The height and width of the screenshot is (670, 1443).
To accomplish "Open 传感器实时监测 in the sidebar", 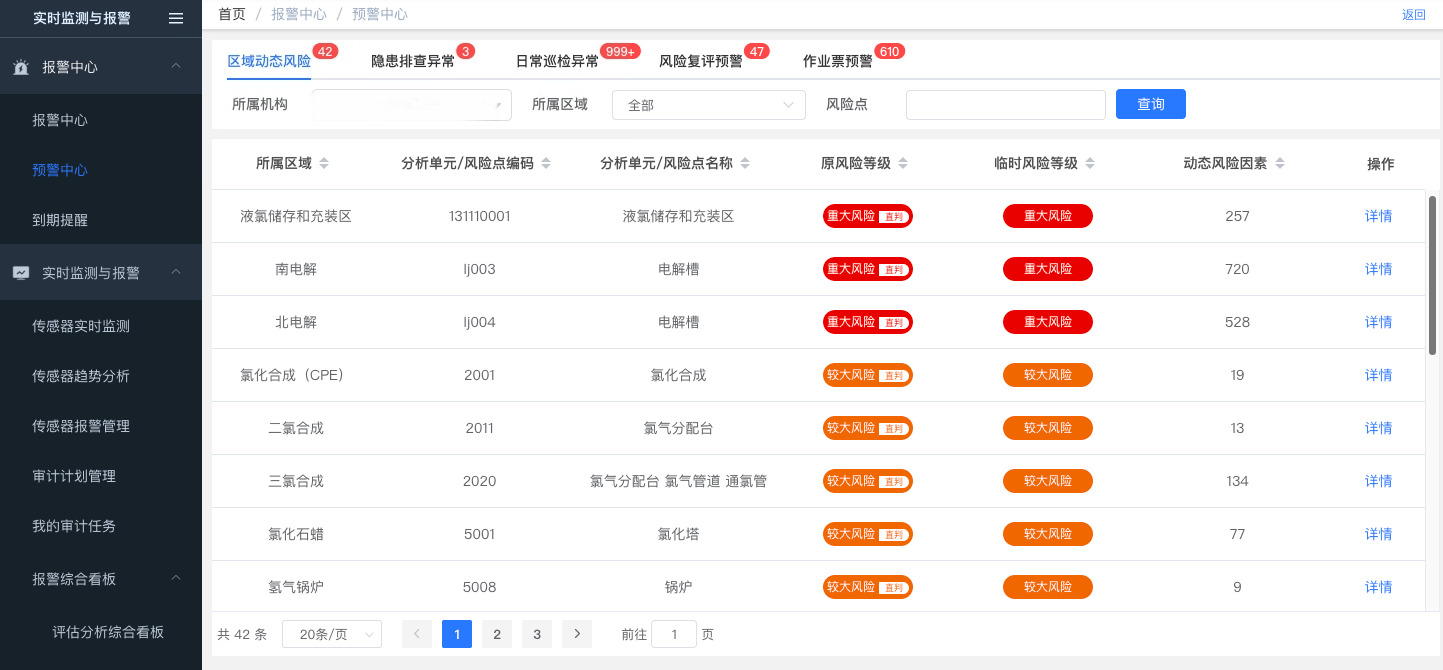I will click(81, 326).
